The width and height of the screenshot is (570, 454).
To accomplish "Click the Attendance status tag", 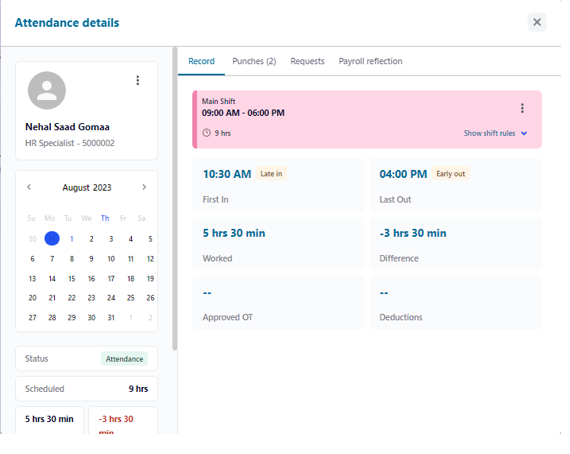I will pos(124,359).
